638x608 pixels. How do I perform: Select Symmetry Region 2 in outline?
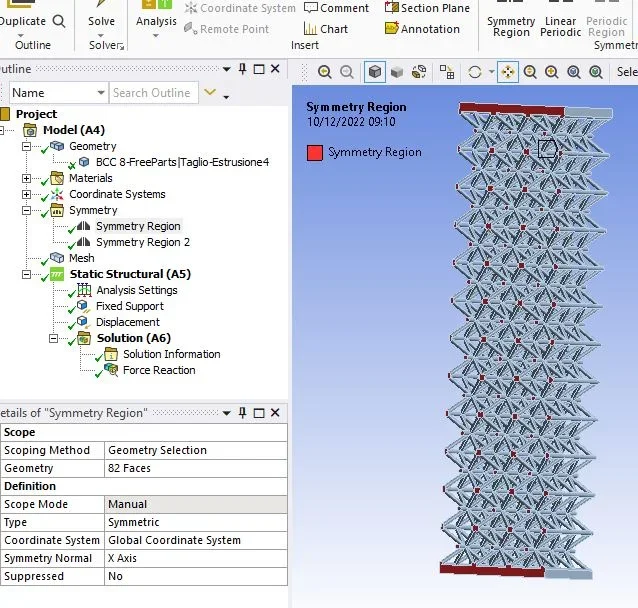tap(142, 242)
